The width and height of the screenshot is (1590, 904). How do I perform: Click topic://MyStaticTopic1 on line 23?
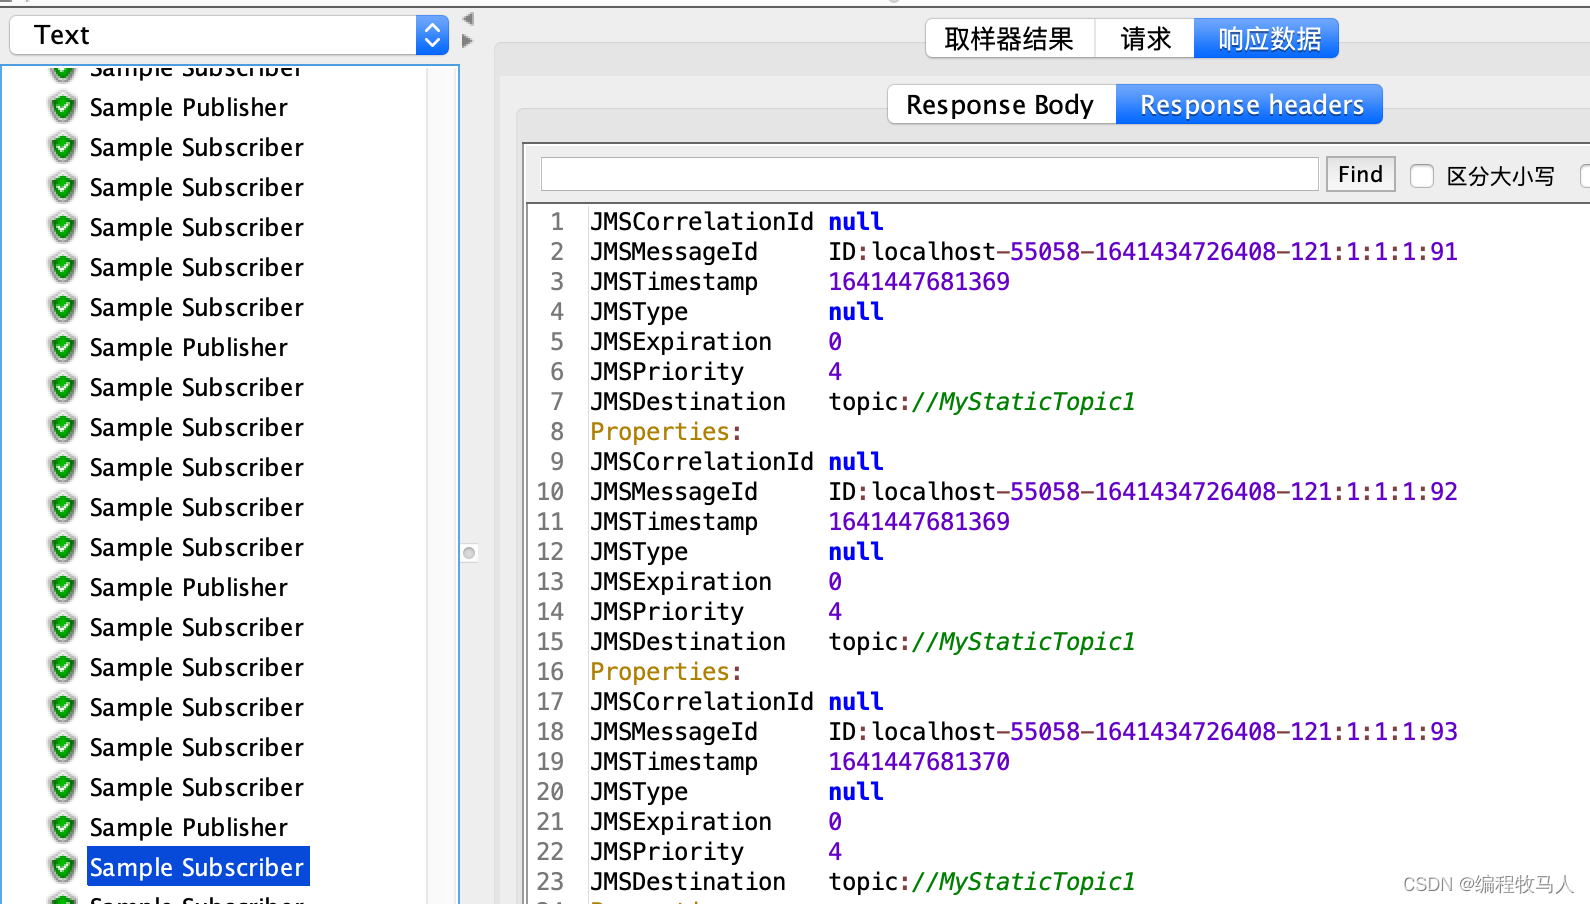pyautogui.click(x=982, y=881)
